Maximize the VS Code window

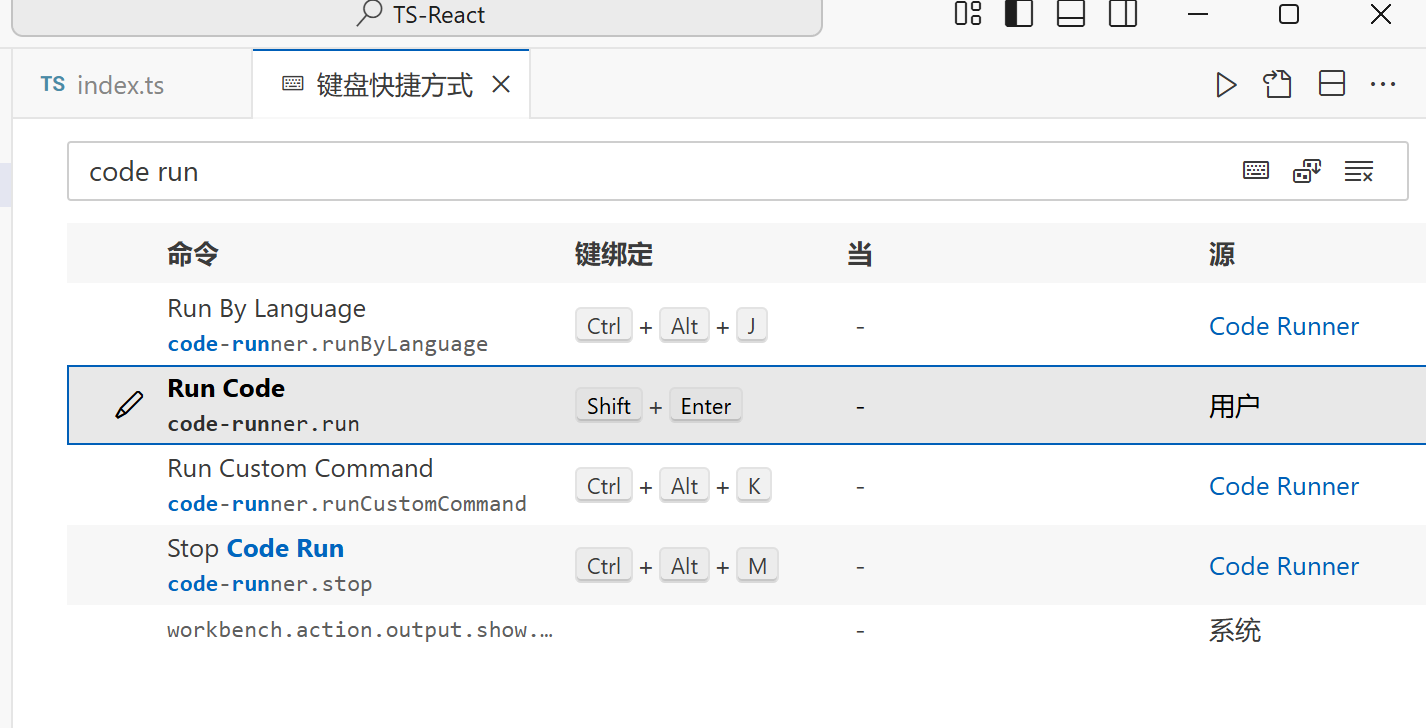point(1289,14)
